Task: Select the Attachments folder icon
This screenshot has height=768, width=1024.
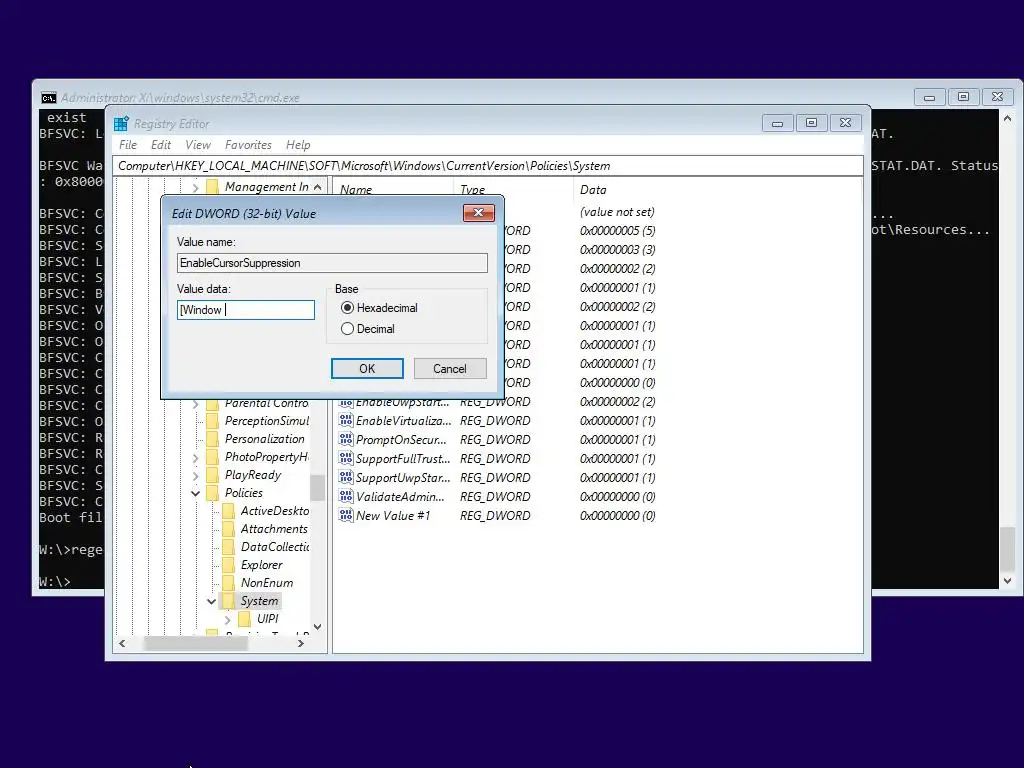Action: 228,529
